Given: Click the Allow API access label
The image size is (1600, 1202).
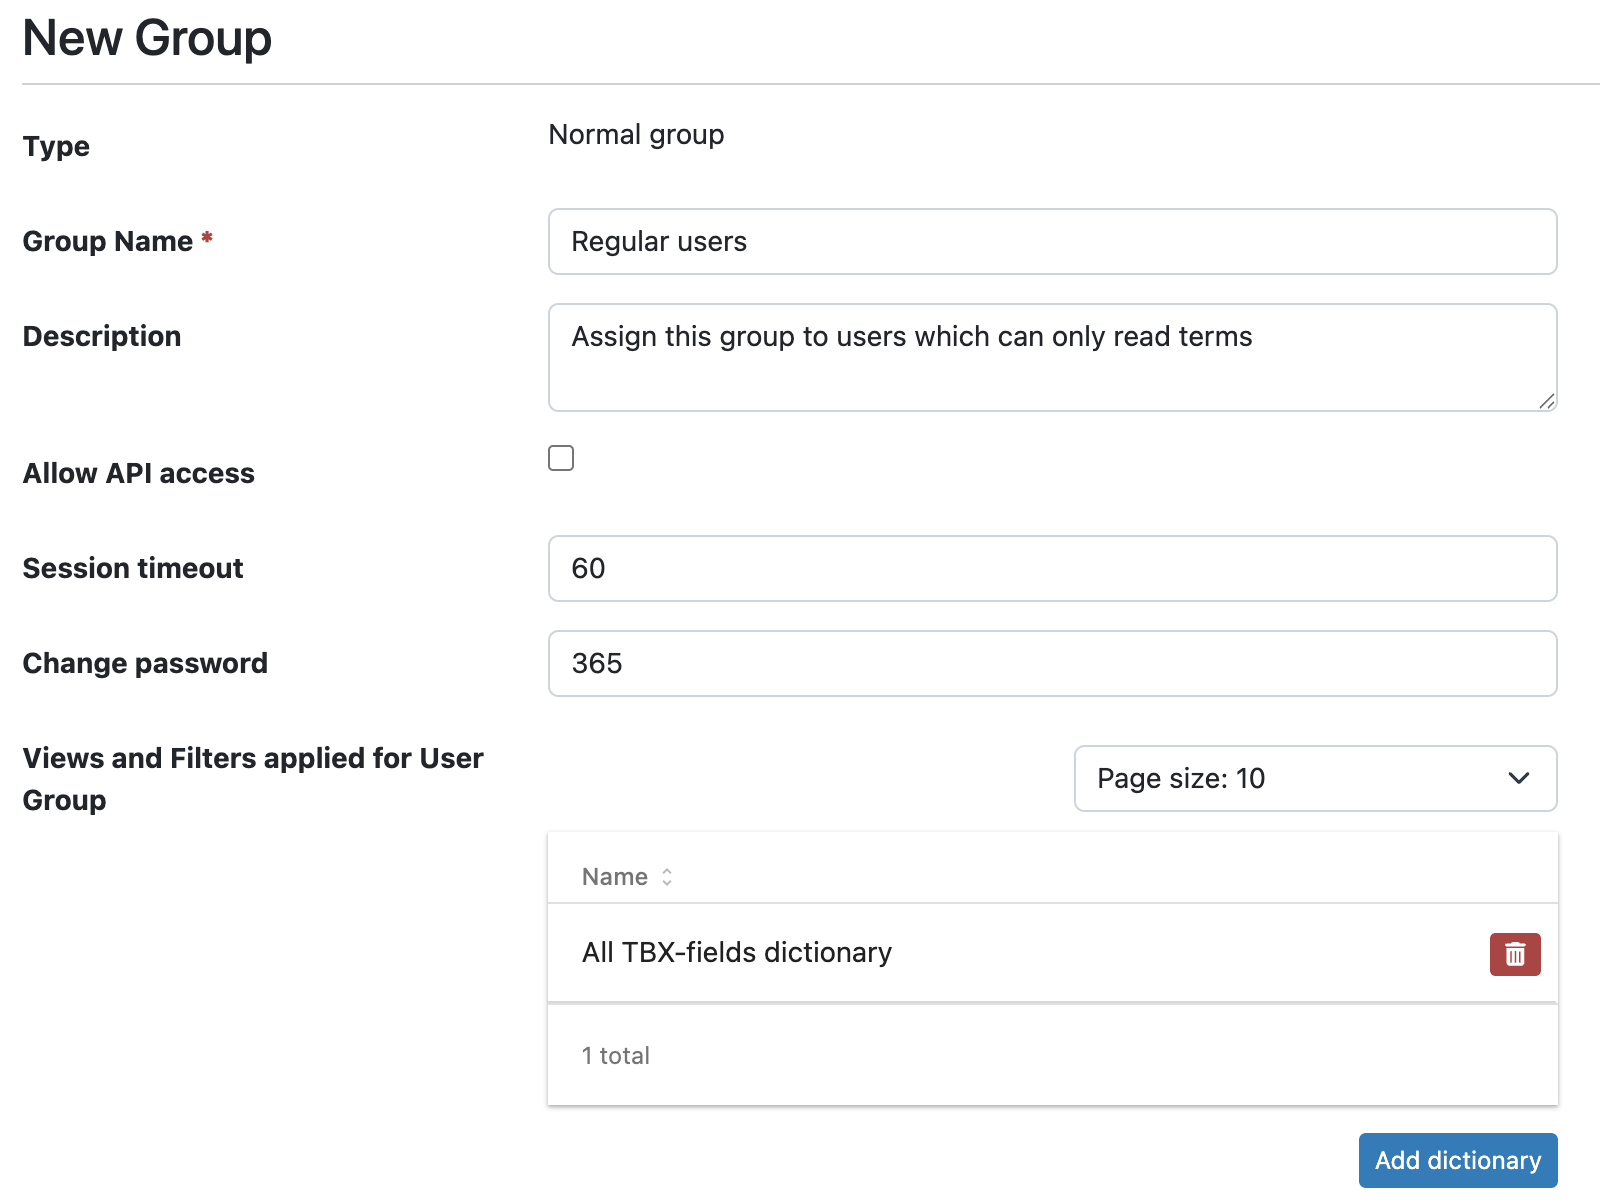Looking at the screenshot, I should point(139,473).
